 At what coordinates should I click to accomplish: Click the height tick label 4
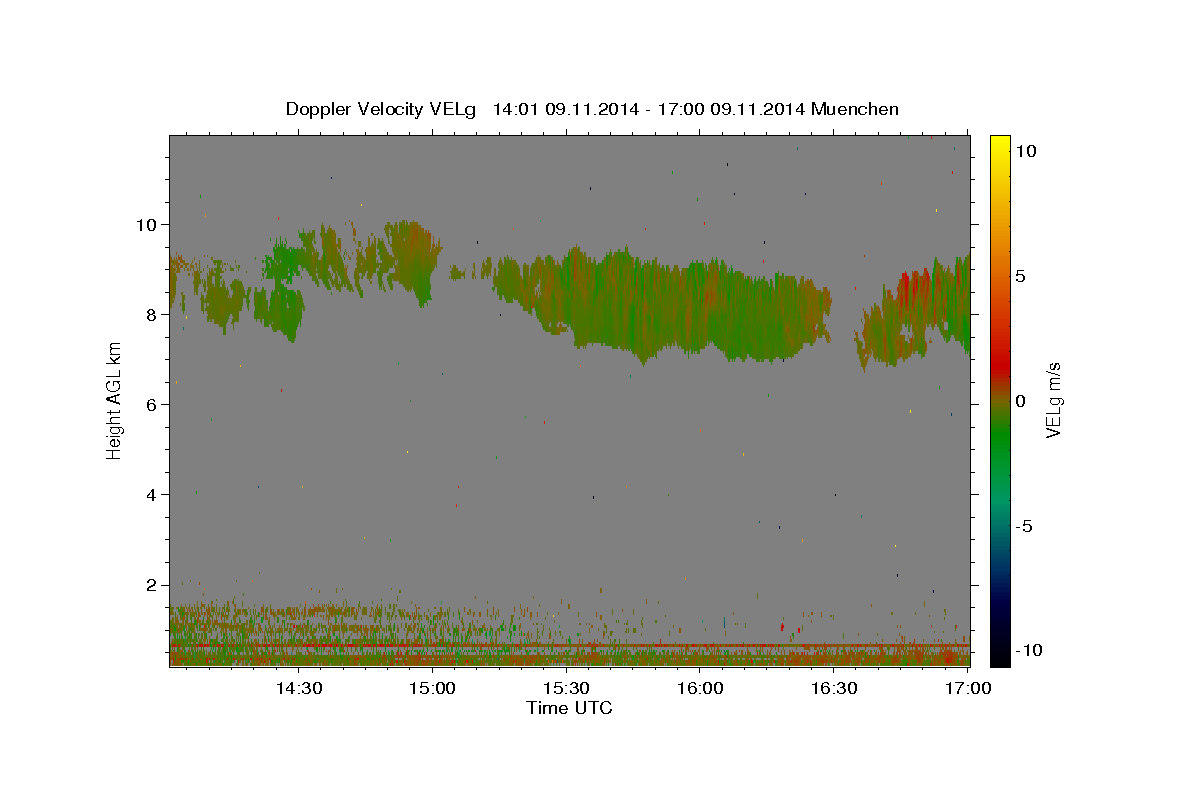point(150,494)
